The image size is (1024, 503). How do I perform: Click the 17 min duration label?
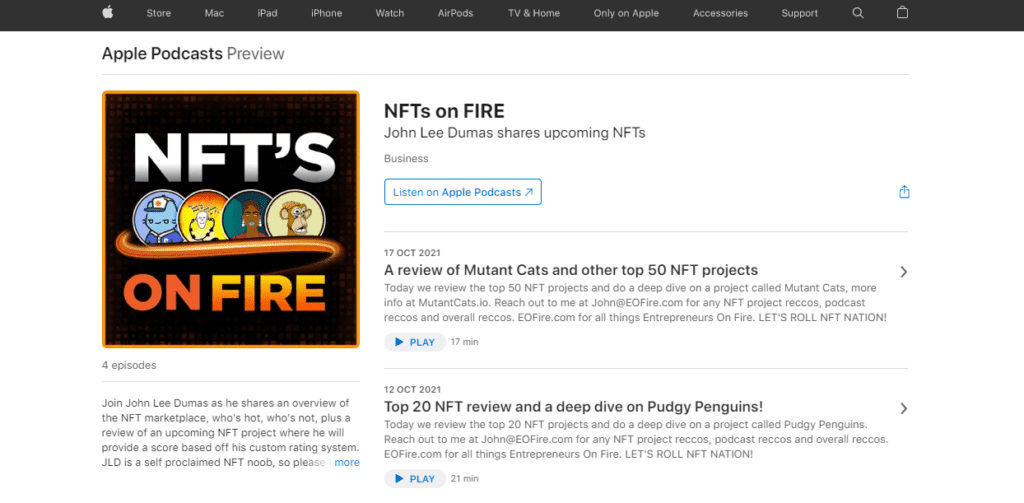click(x=464, y=342)
